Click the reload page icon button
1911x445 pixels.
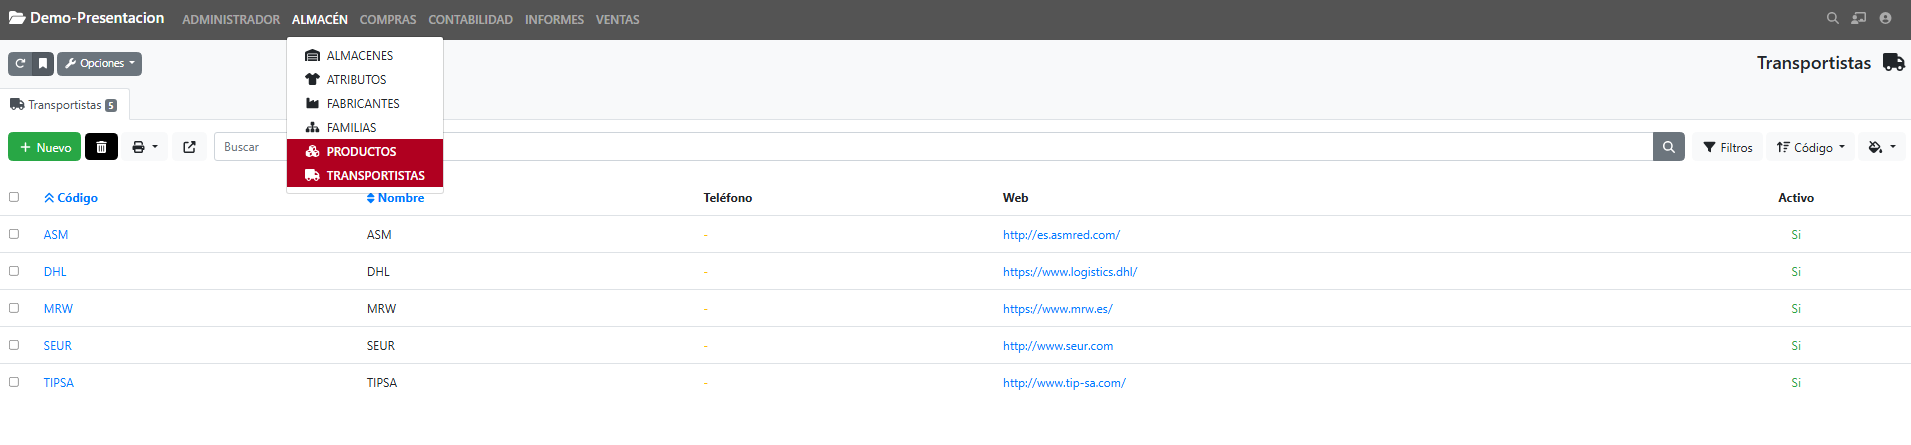20,64
